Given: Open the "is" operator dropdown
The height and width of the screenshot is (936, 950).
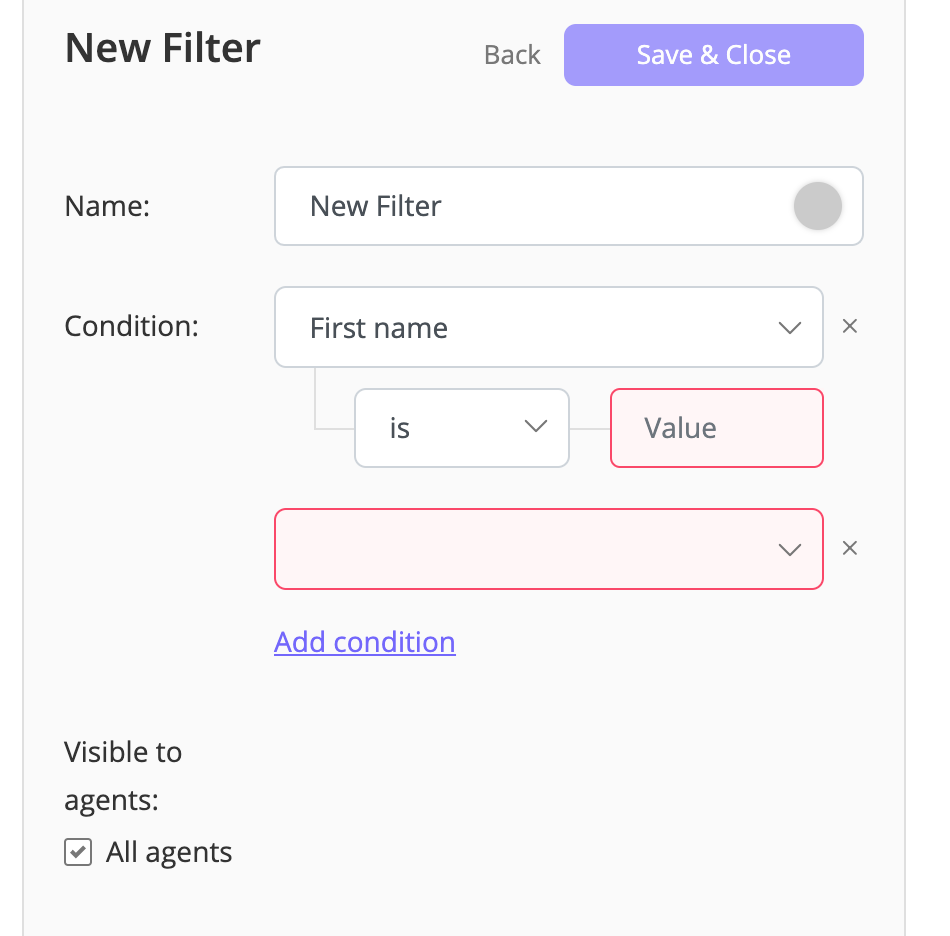Looking at the screenshot, I should tap(450, 428).
